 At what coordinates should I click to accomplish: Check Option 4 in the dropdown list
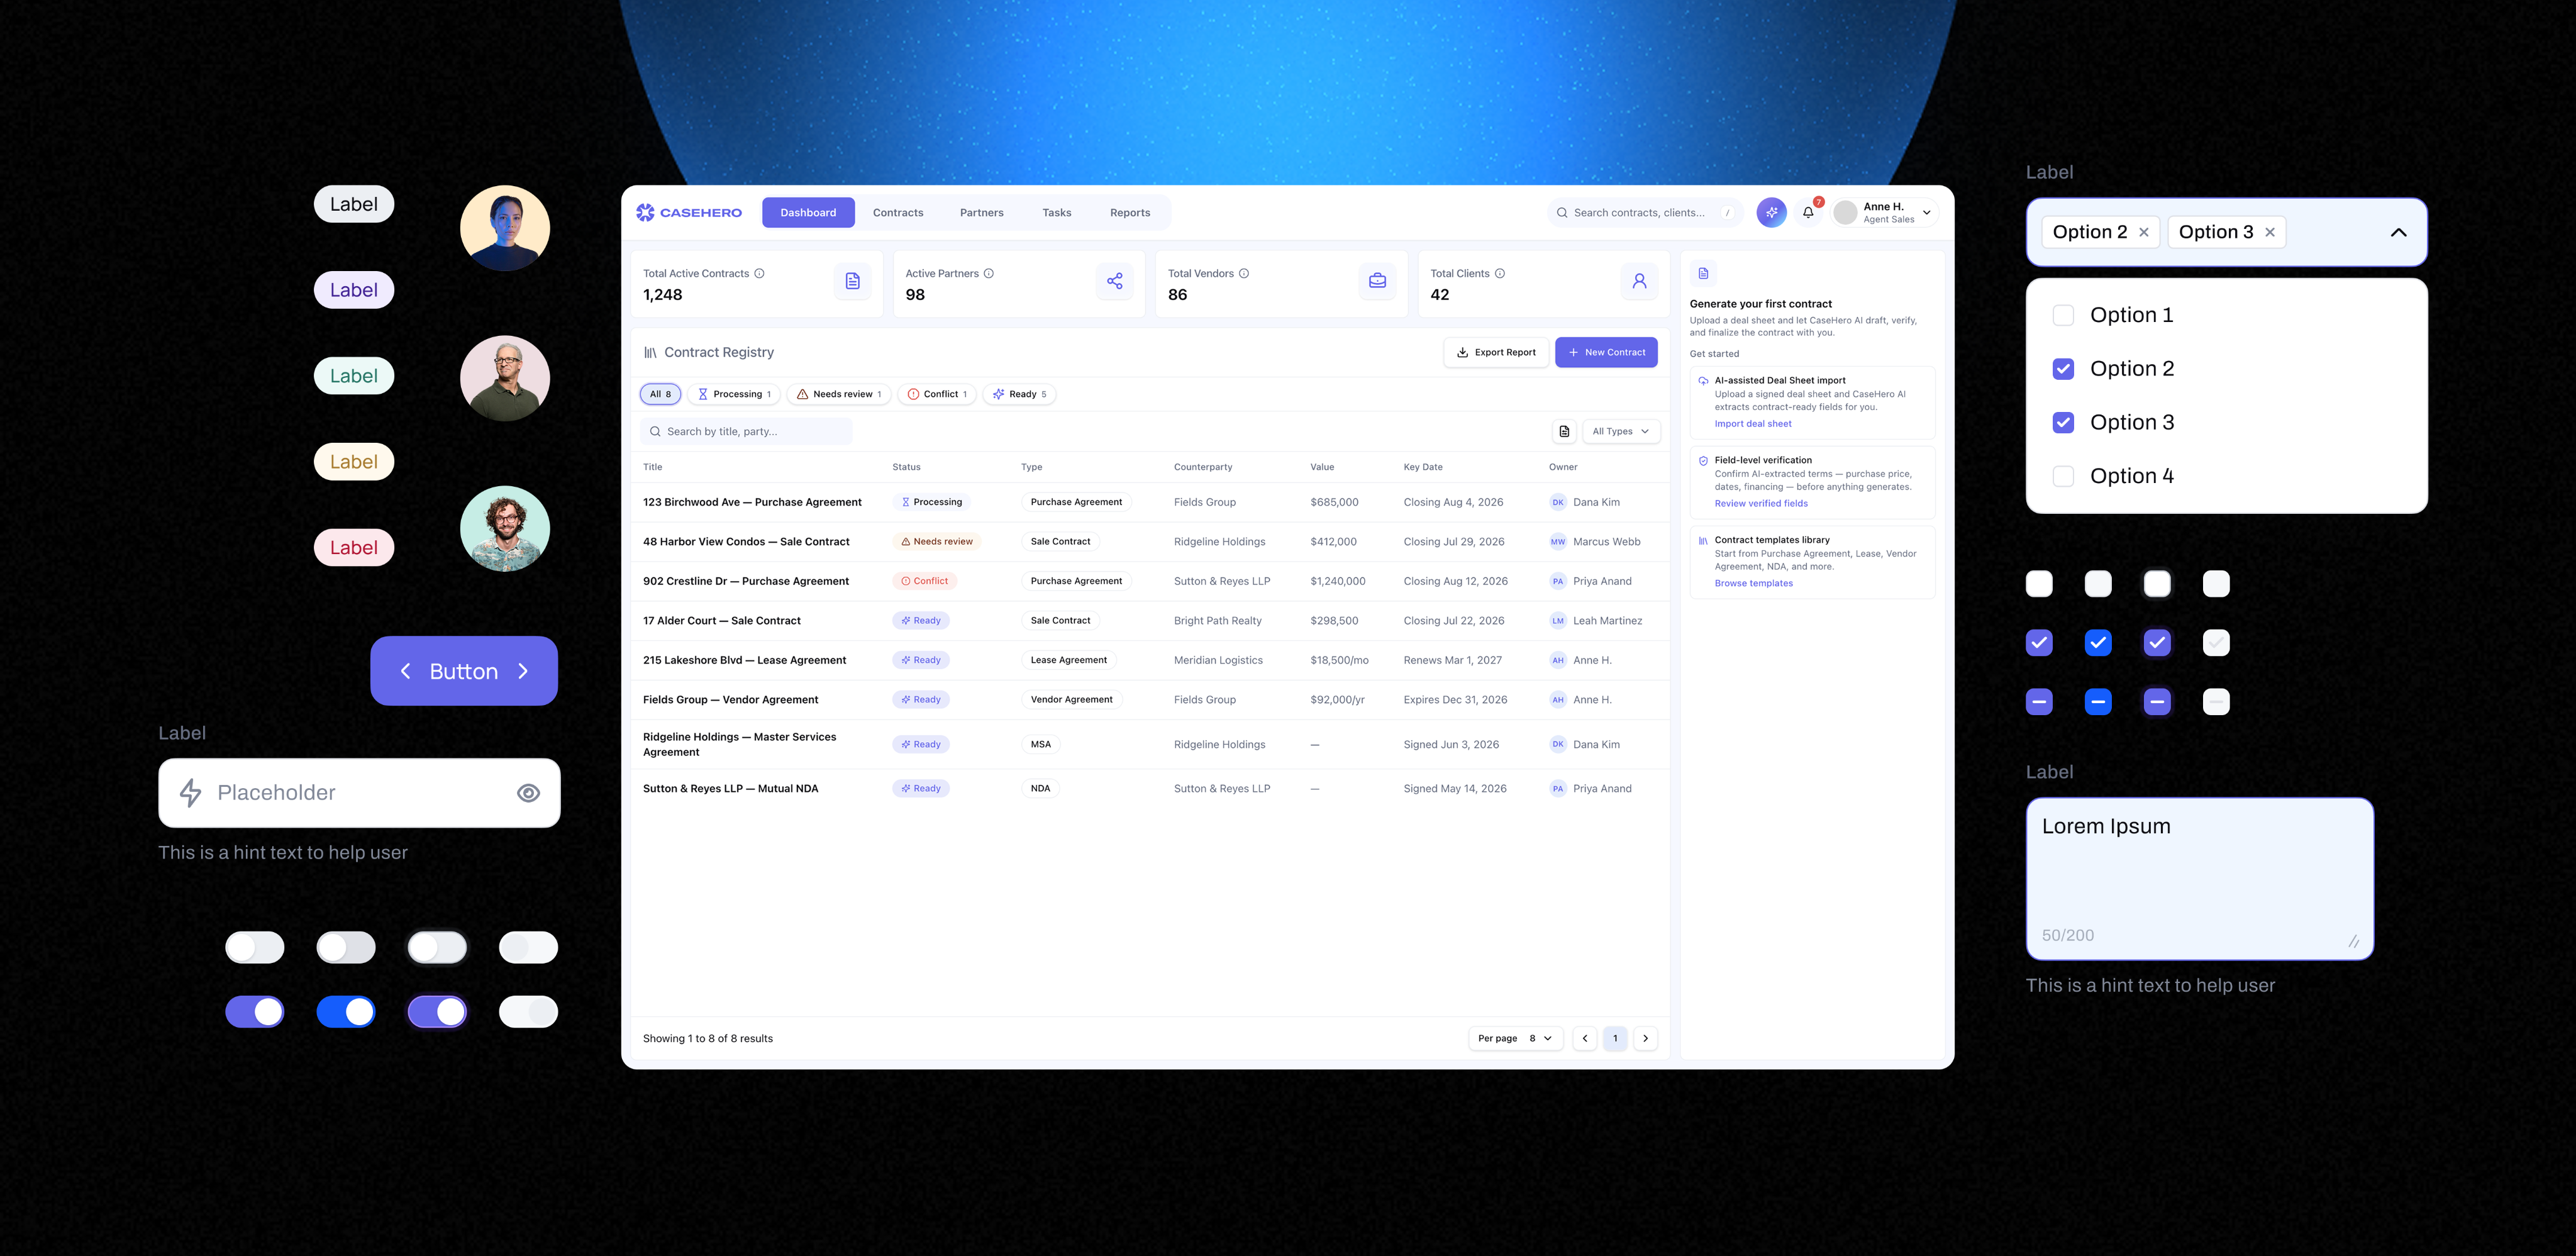pos(2063,476)
